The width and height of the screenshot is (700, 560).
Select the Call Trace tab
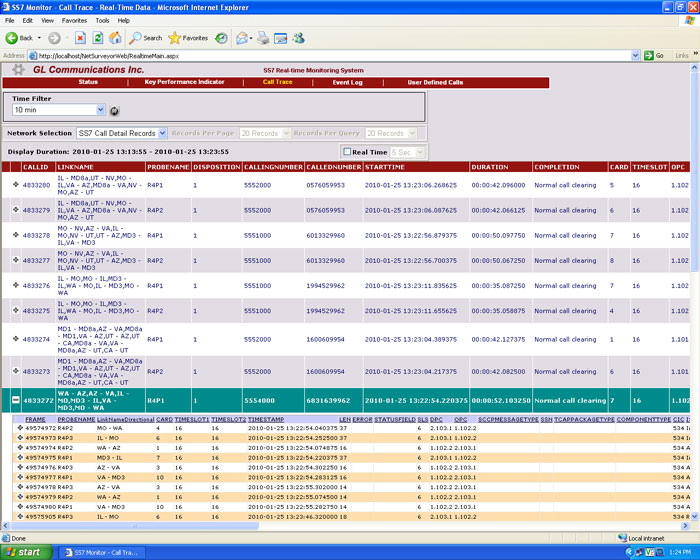[277, 82]
